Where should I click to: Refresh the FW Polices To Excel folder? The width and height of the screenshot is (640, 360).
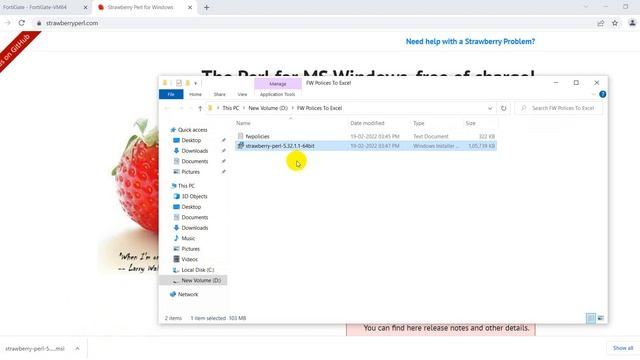[504, 108]
